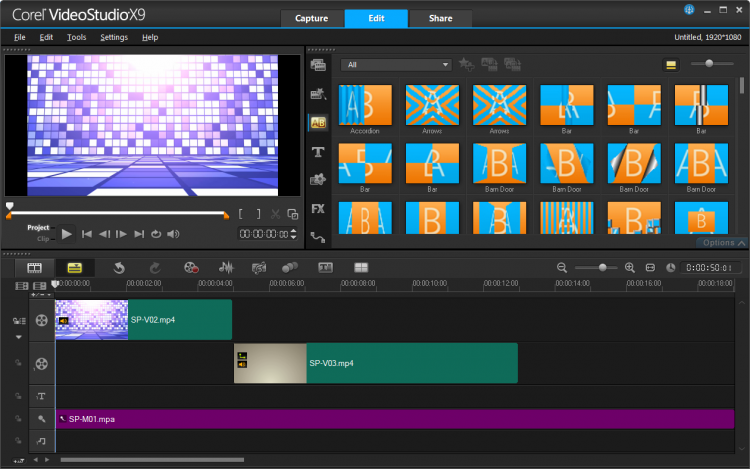This screenshot has height=469, width=750.
Task: Click the Fit project in timeline window icon
Action: pyautogui.click(x=650, y=268)
